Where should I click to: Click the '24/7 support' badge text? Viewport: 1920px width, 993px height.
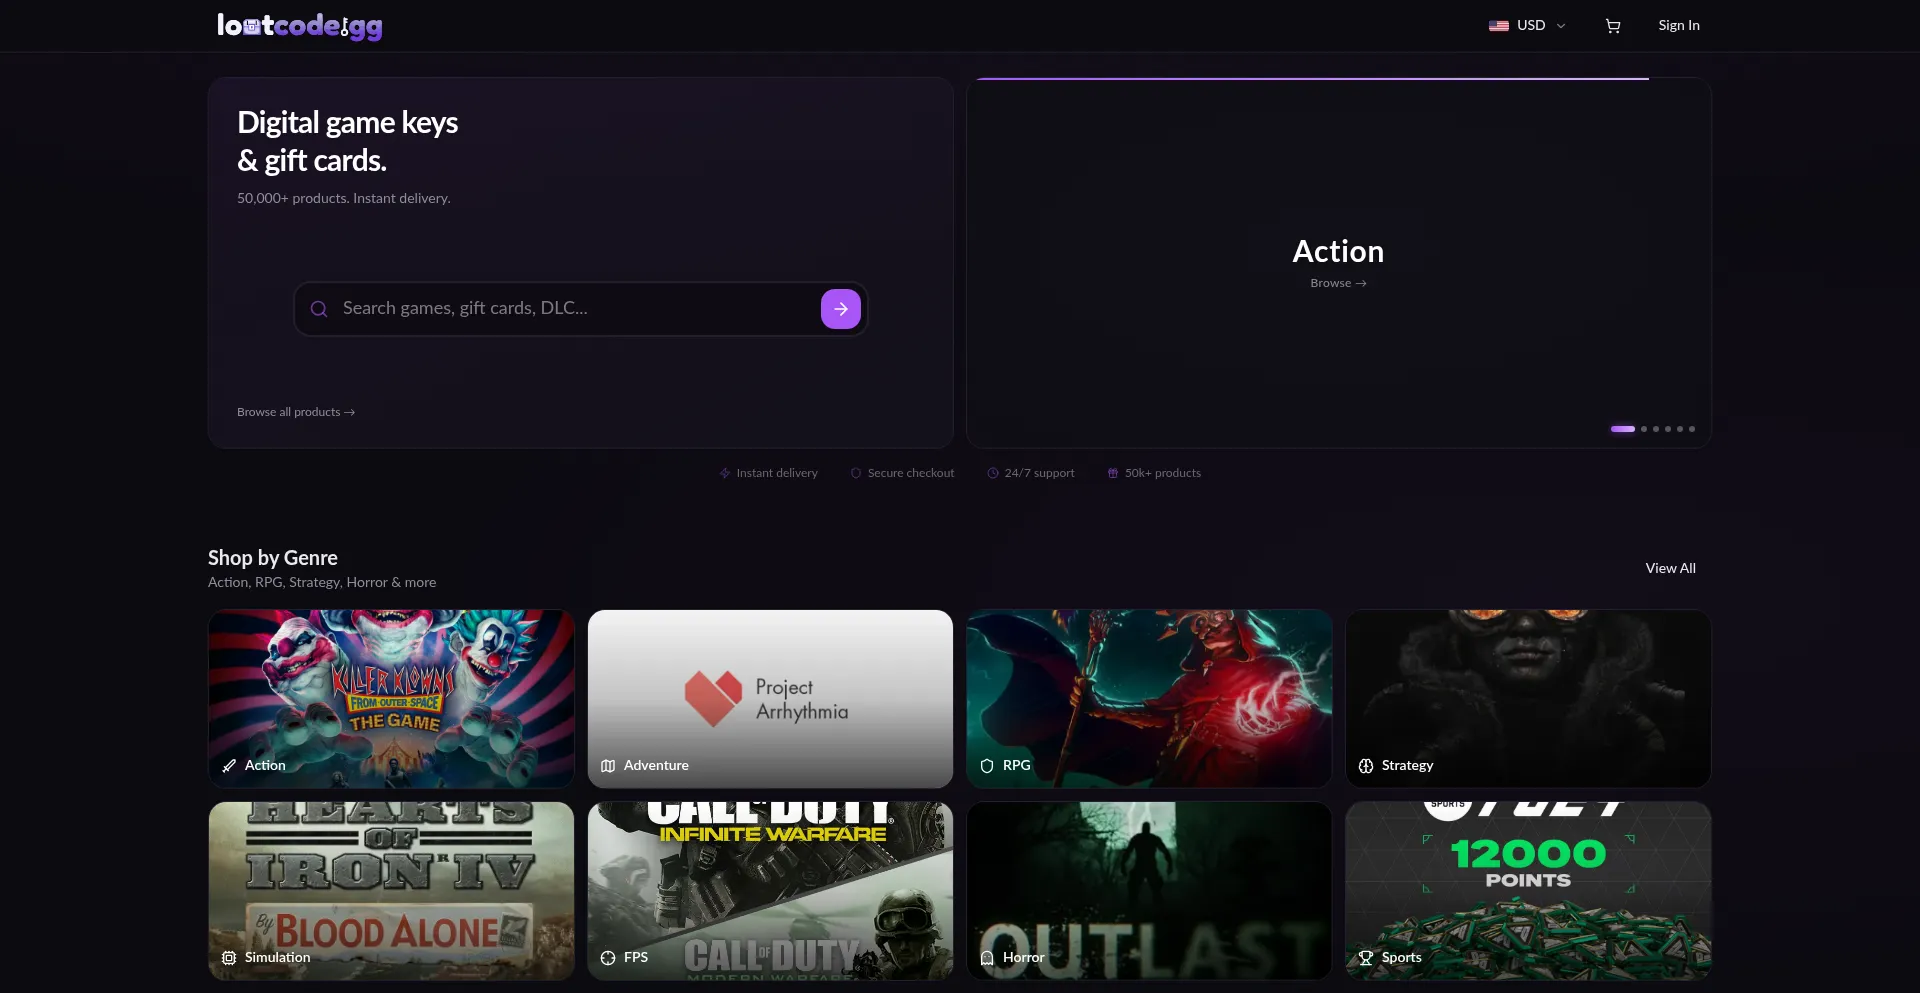click(1040, 473)
